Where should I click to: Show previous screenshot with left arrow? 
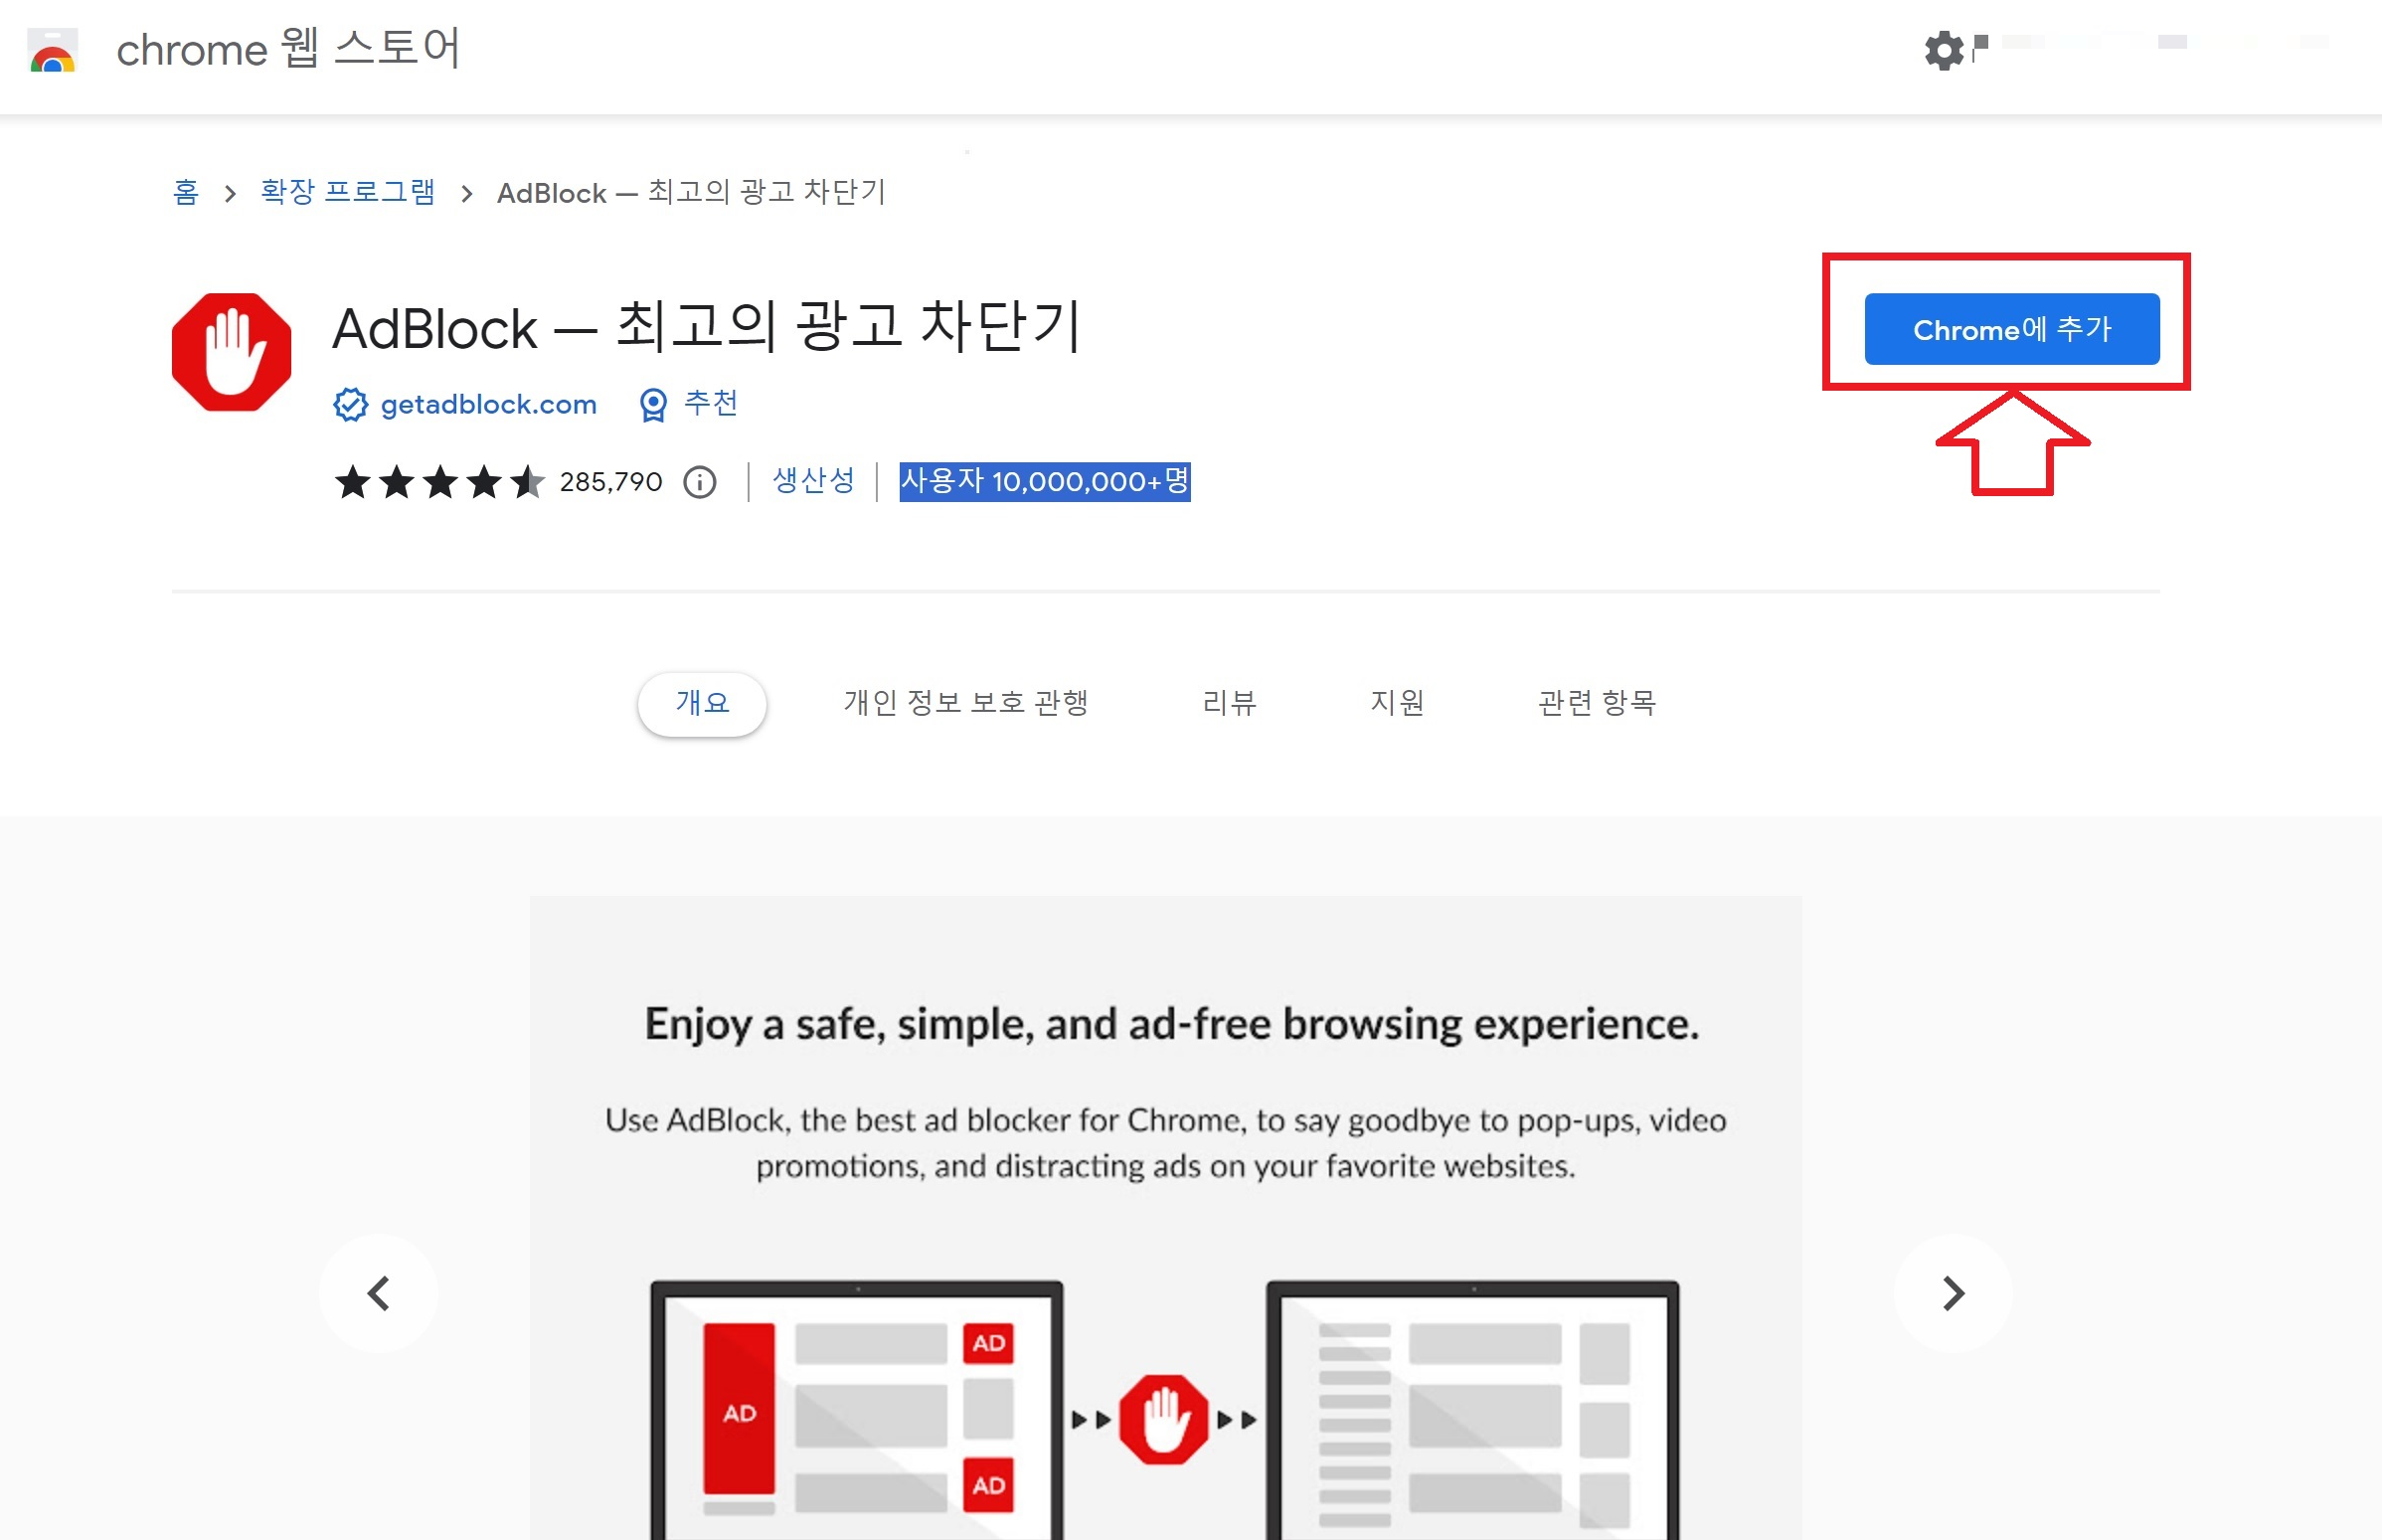point(378,1293)
